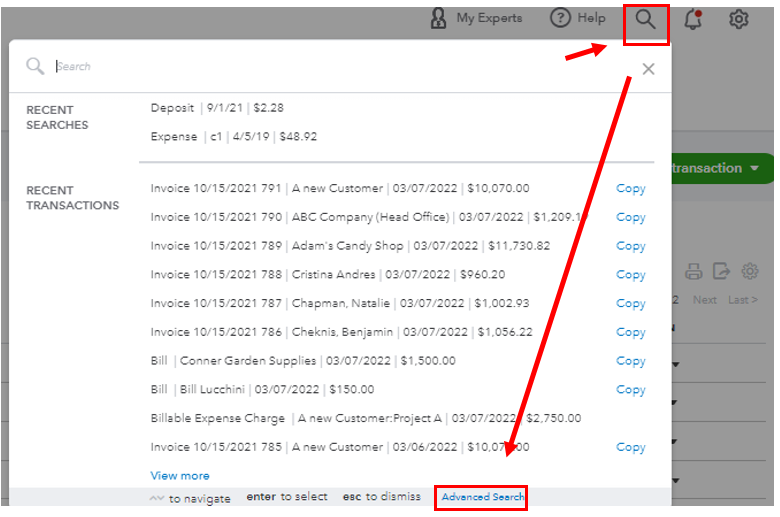The width and height of the screenshot is (780, 517).
Task: Open Invoice 789 Adam's Candy Shop row
Action: (350, 246)
